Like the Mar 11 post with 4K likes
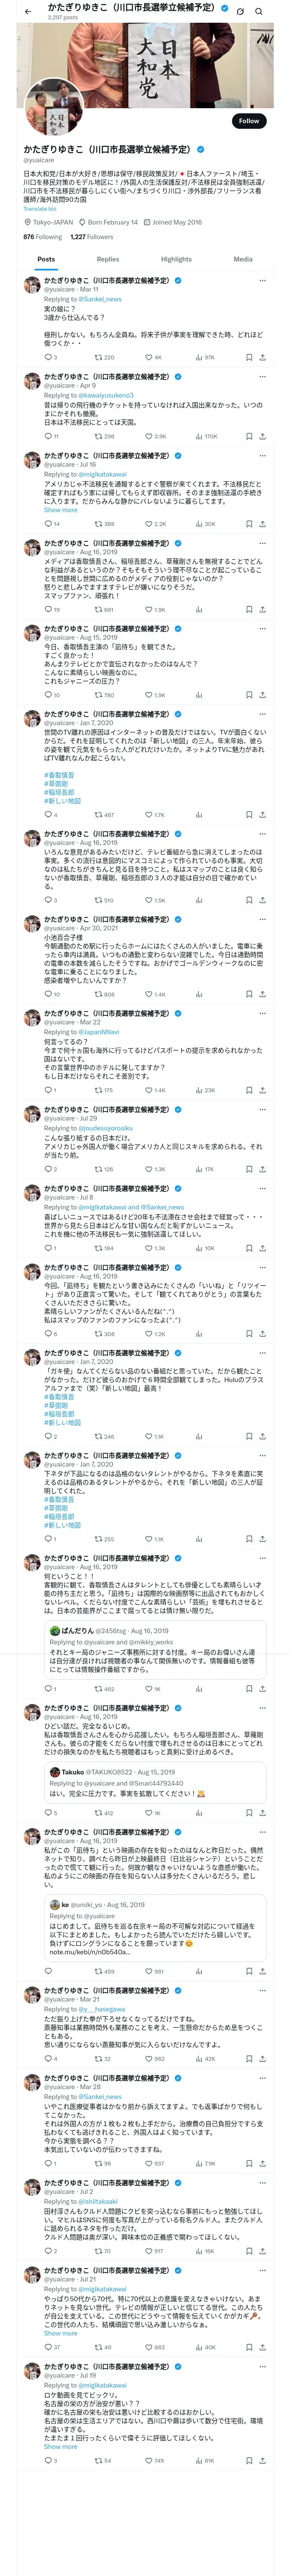 tap(153, 357)
